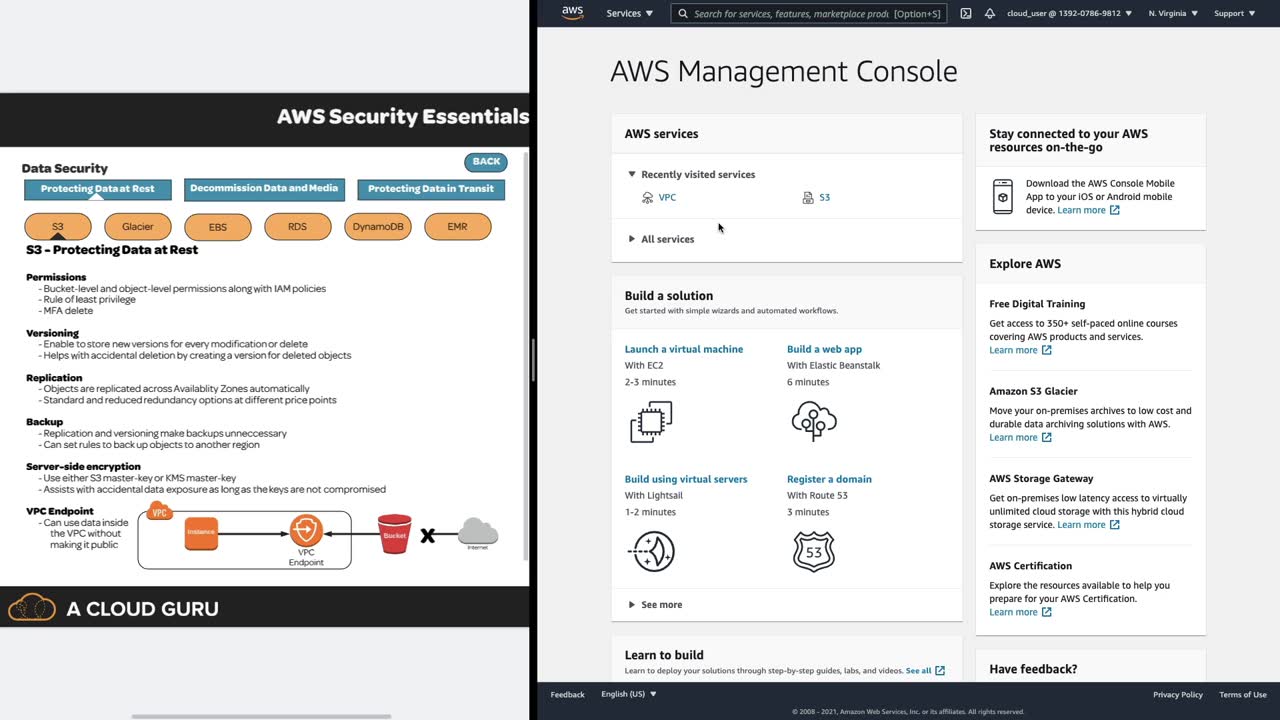The width and height of the screenshot is (1280, 720).
Task: Click the Lightsail compass icon
Action: (x=654, y=551)
